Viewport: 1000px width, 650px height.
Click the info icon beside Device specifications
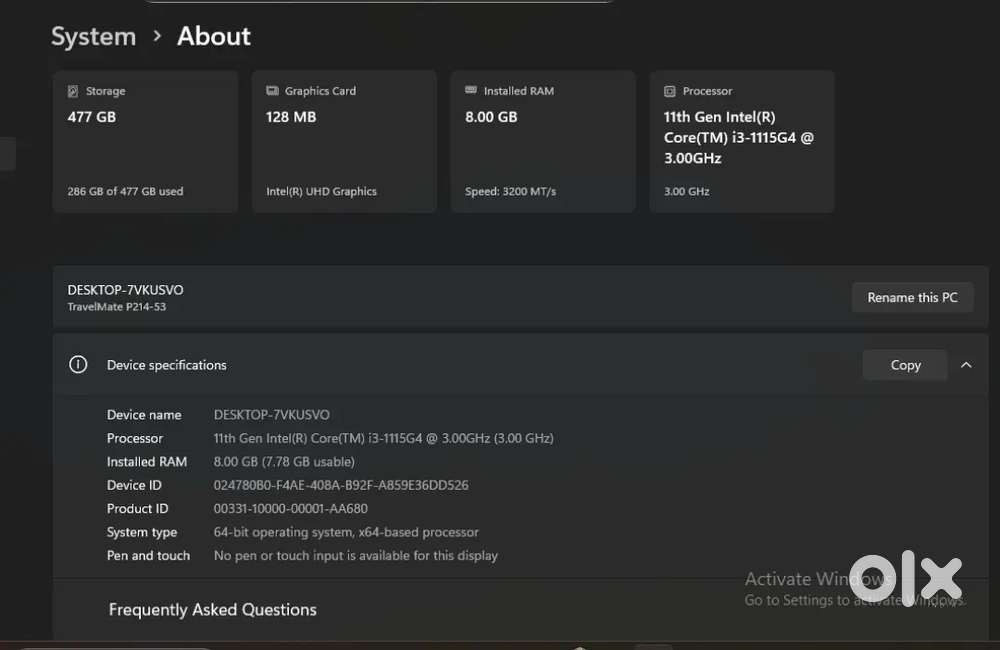[x=78, y=365]
